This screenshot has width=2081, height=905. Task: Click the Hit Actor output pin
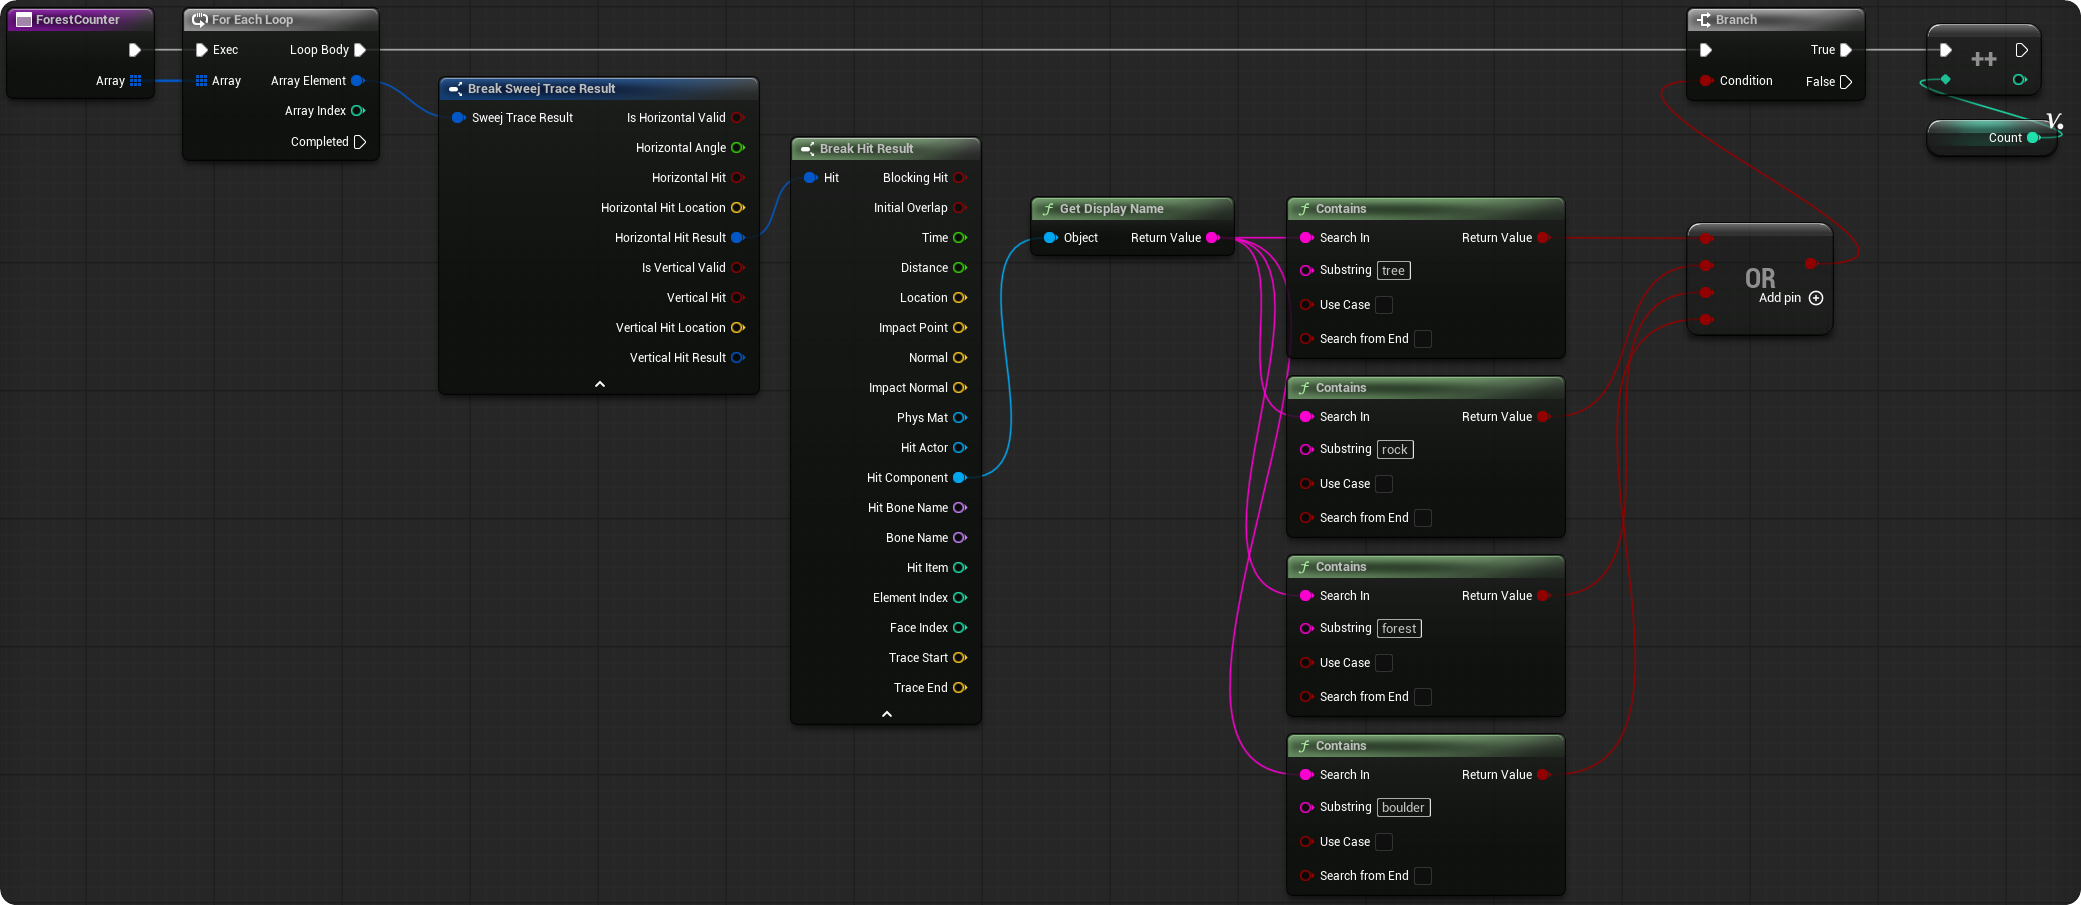pyautogui.click(x=960, y=448)
